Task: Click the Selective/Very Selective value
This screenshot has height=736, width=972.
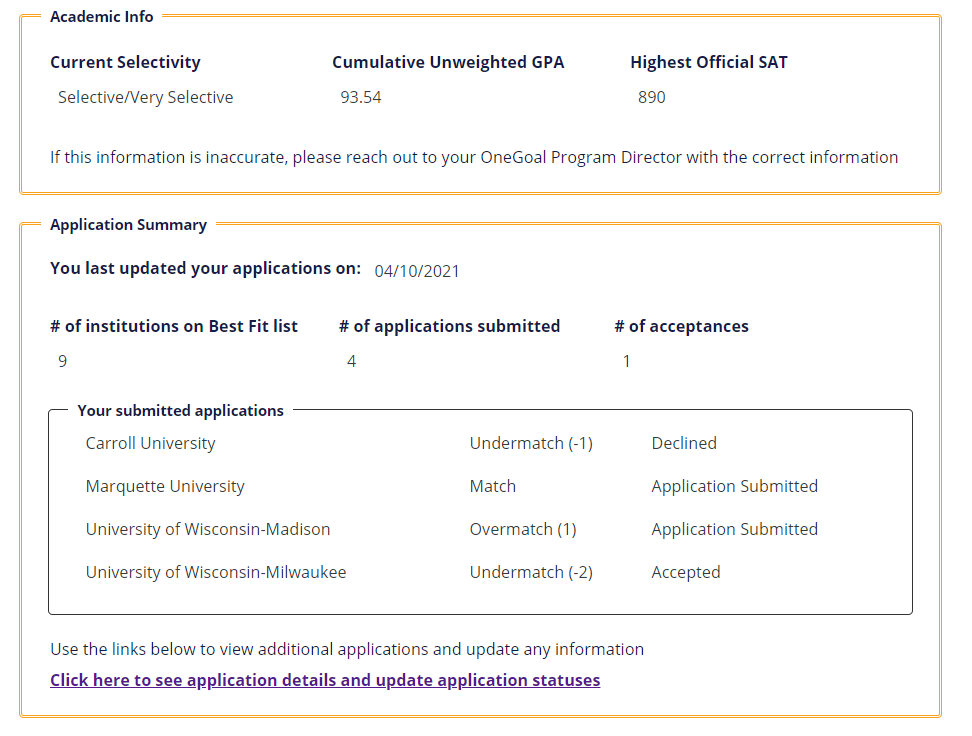Action: tap(146, 97)
